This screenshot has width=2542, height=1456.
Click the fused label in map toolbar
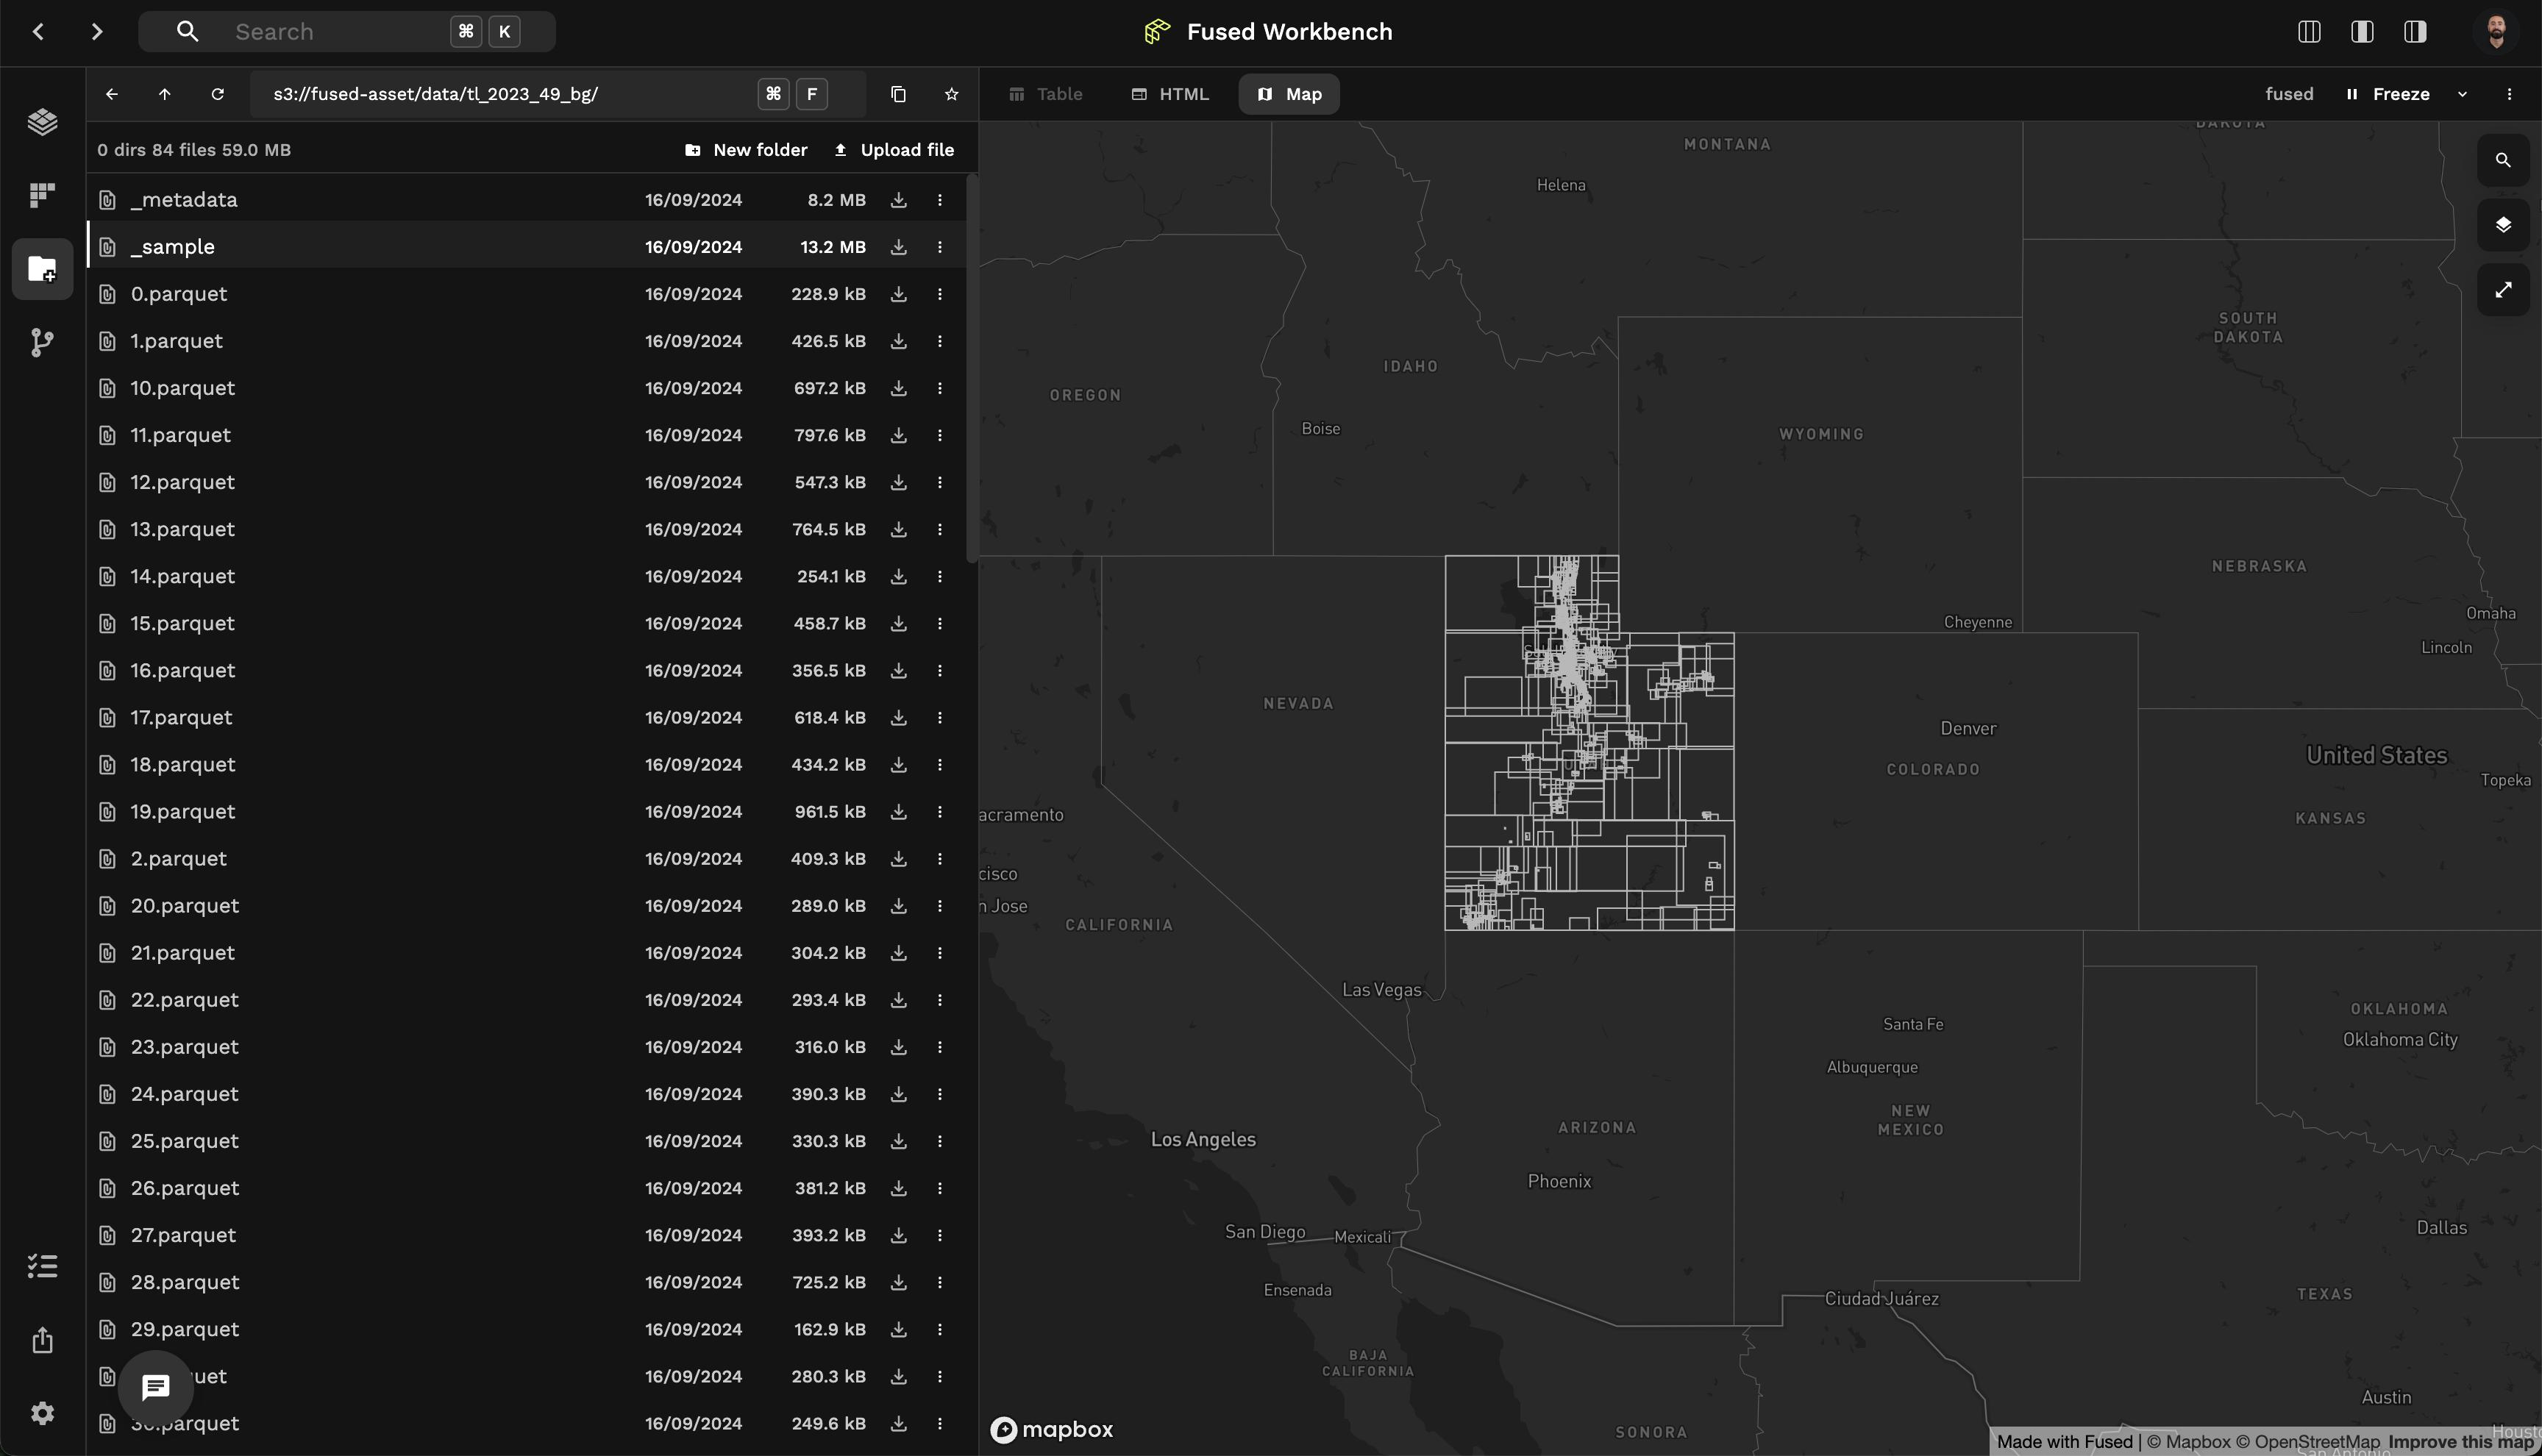tap(2289, 94)
